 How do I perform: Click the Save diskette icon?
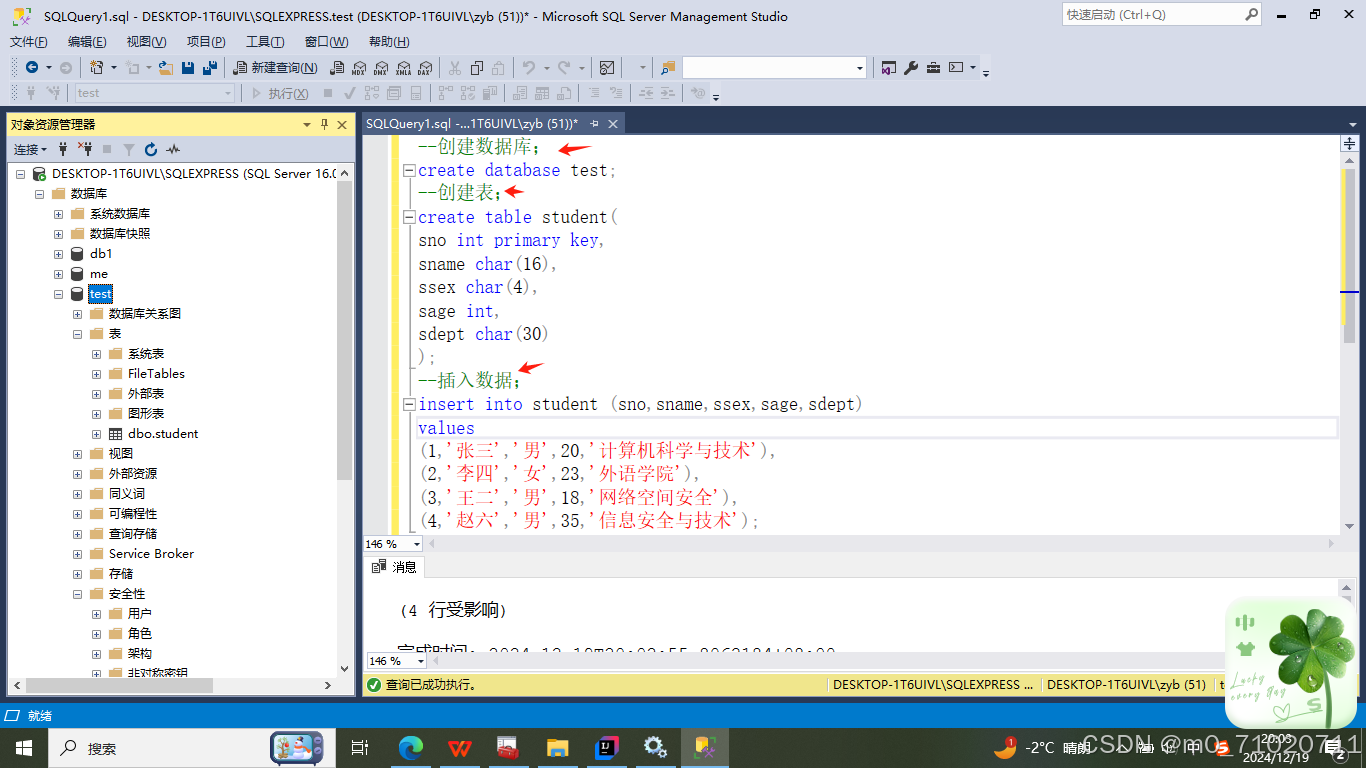[188, 68]
